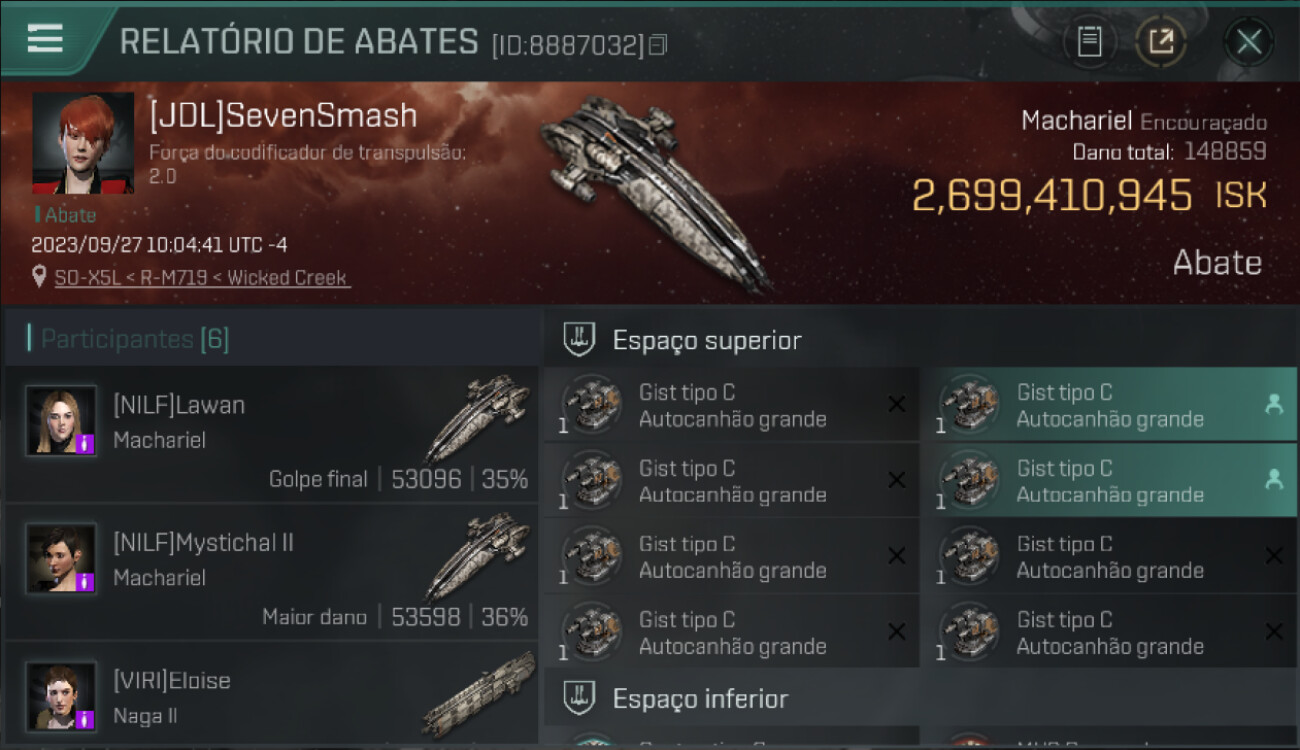
Task: Click the person icon on second highlighted autocannon
Action: pos(1273,480)
